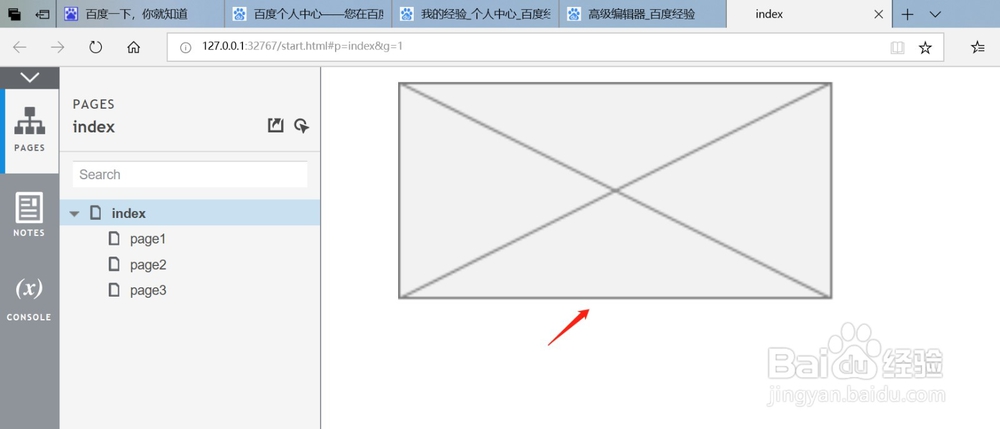The width and height of the screenshot is (1000, 429).
Task: Open a new browser tab
Action: [908, 14]
